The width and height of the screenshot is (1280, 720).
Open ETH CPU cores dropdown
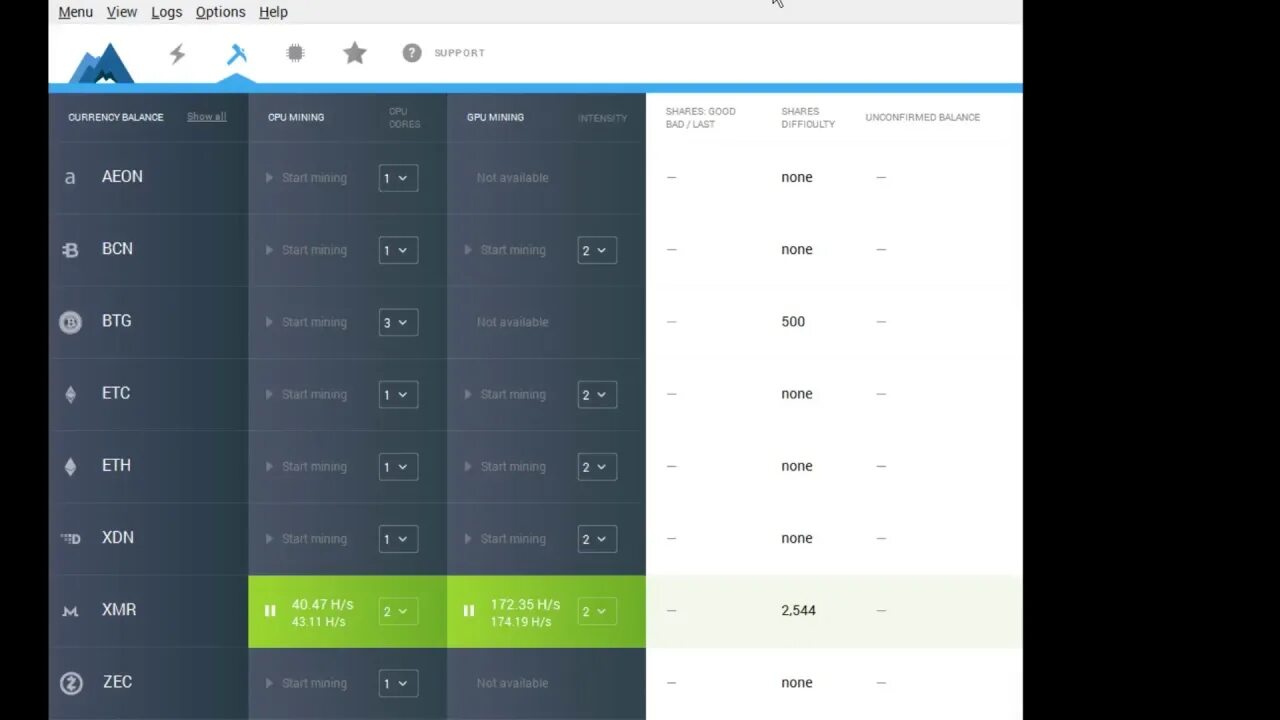tap(398, 466)
